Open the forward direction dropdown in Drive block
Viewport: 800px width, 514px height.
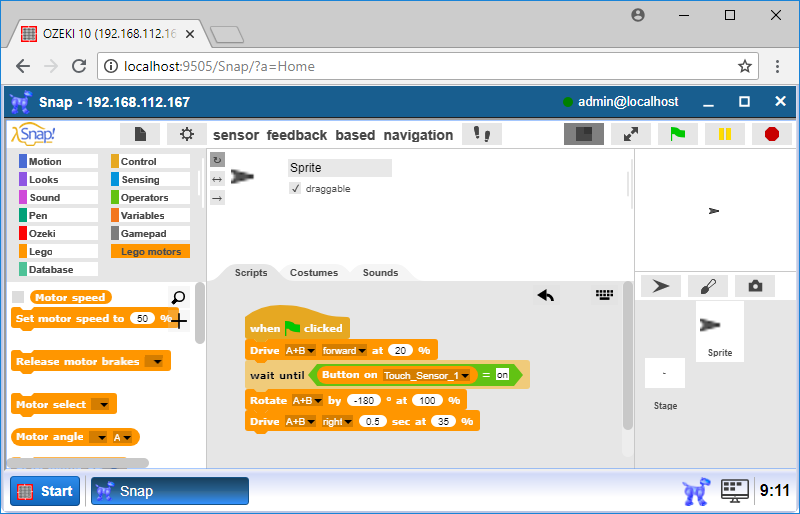[x=344, y=351]
